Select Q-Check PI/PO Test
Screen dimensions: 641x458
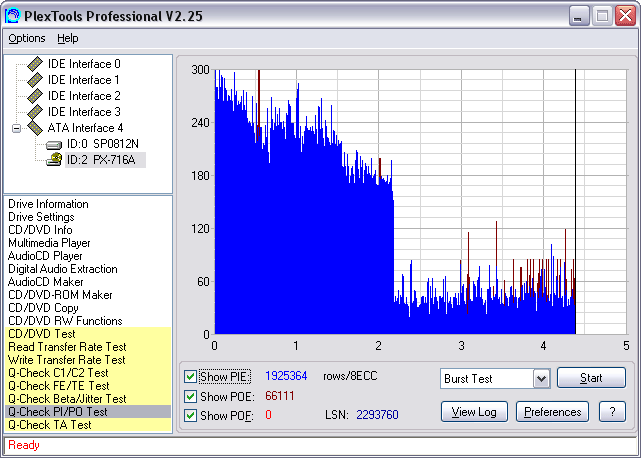(88, 412)
